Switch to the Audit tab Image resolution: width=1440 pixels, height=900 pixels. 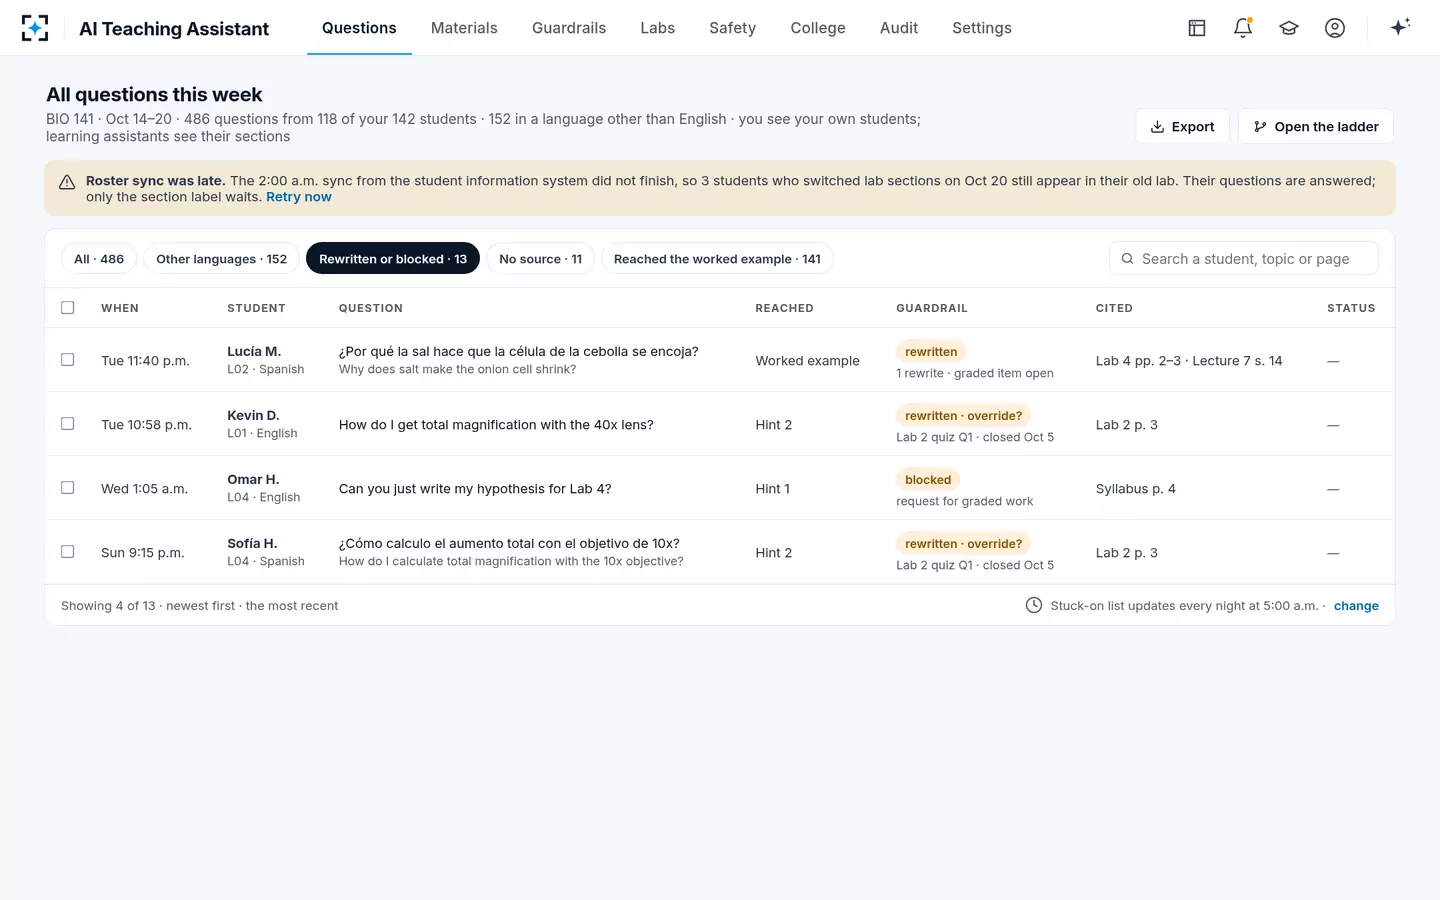point(899,28)
